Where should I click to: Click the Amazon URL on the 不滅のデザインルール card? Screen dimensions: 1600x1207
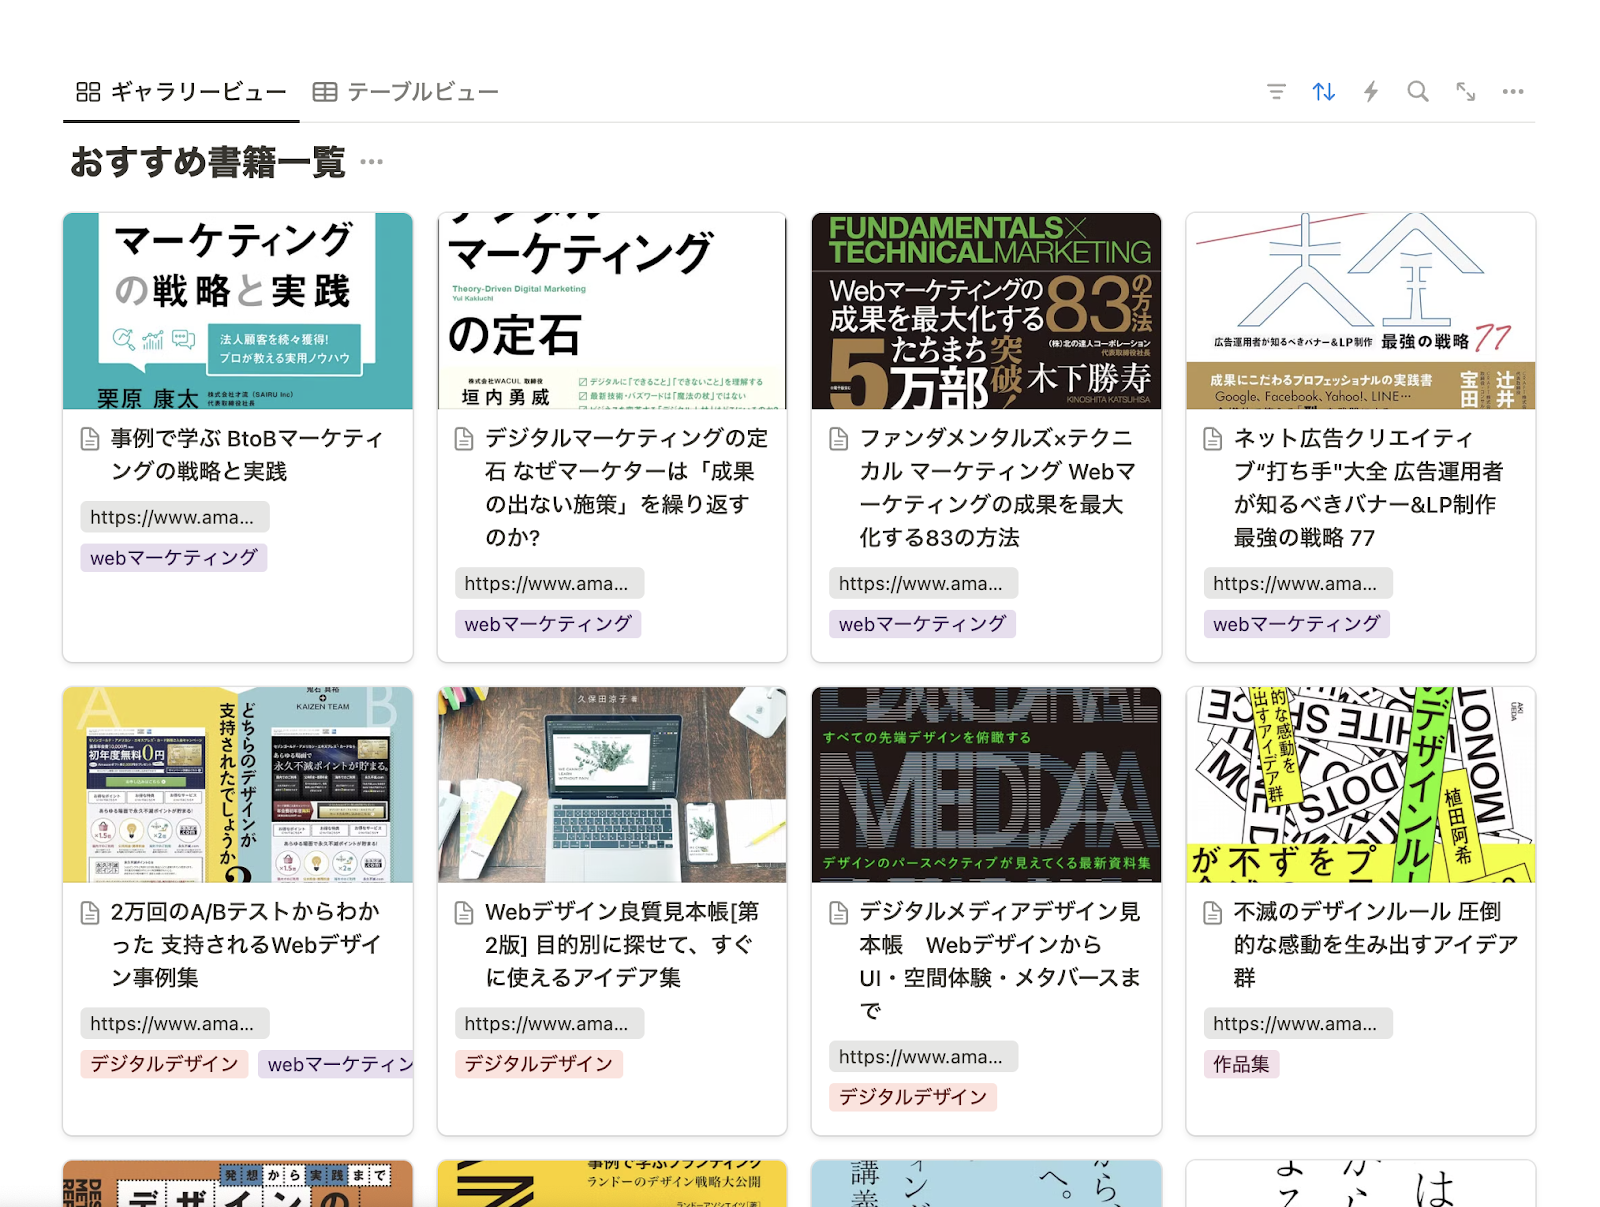[x=1298, y=1023]
